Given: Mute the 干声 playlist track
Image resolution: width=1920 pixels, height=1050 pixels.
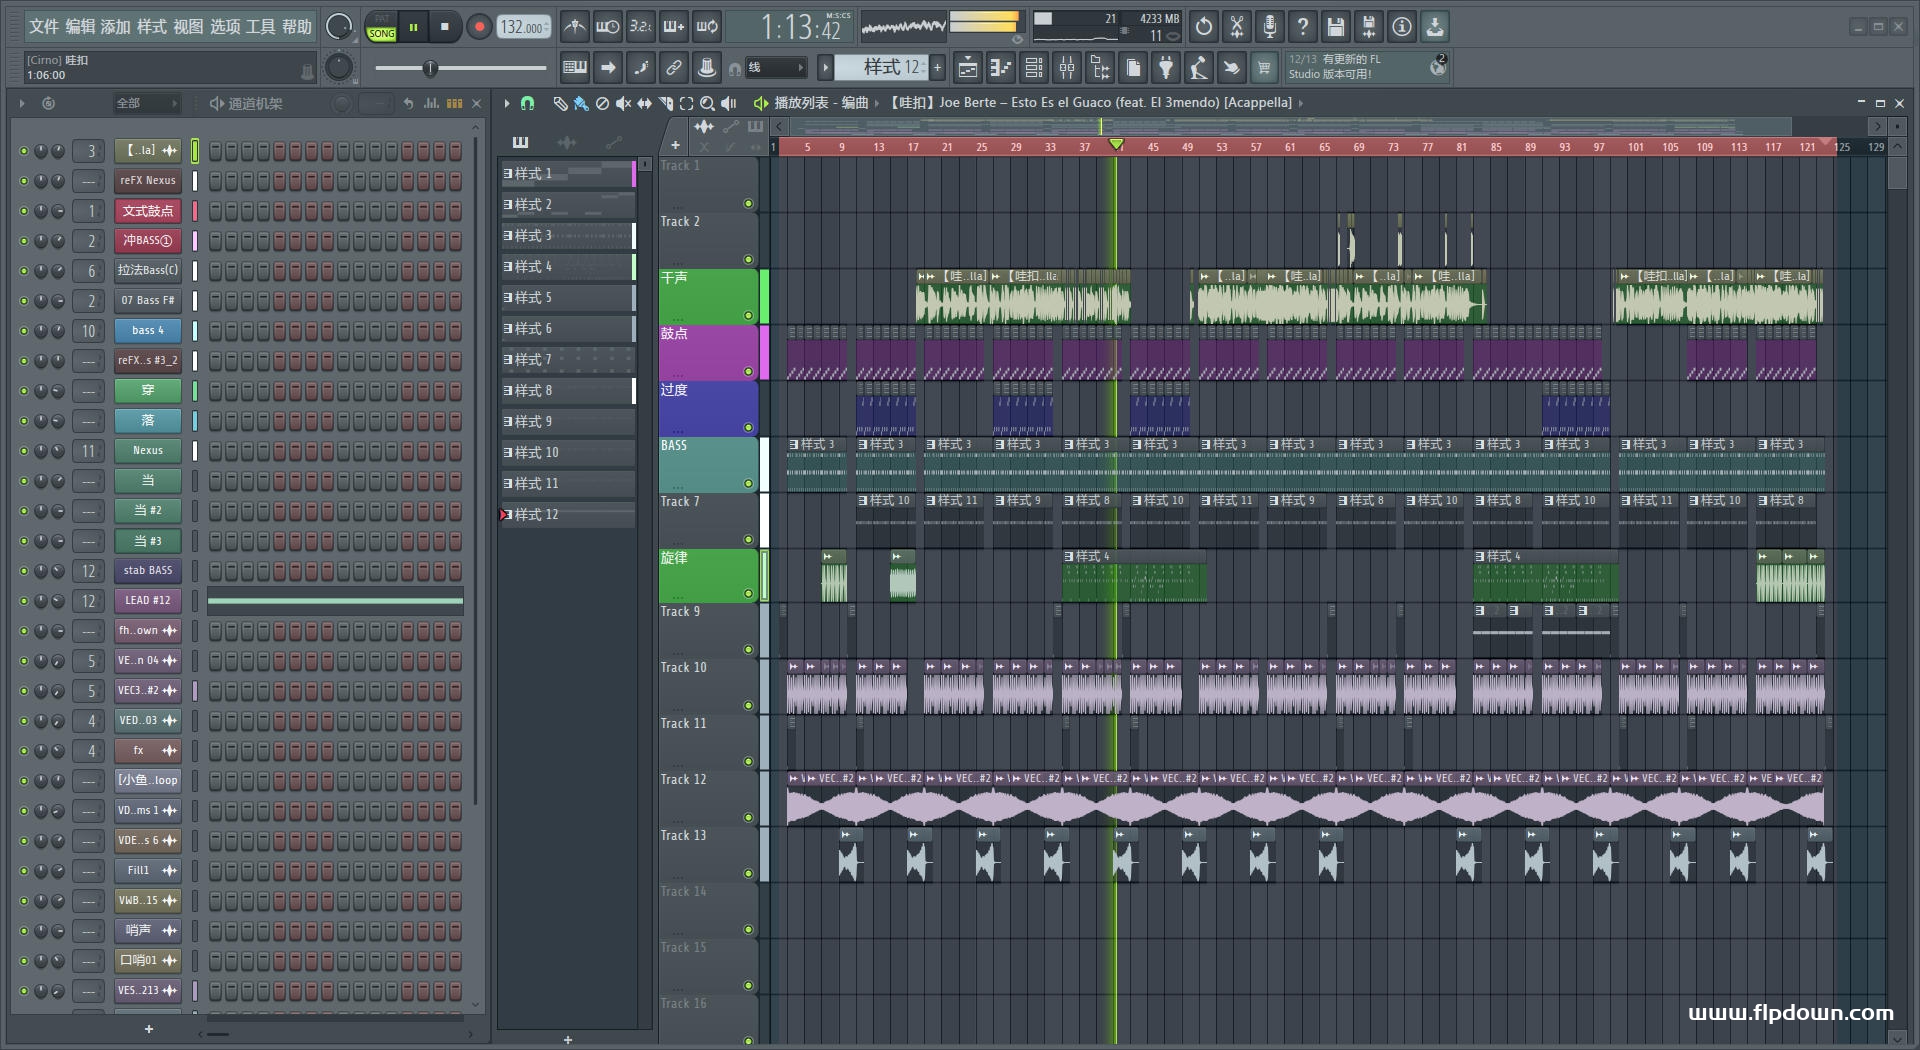Looking at the screenshot, I should click(x=748, y=315).
